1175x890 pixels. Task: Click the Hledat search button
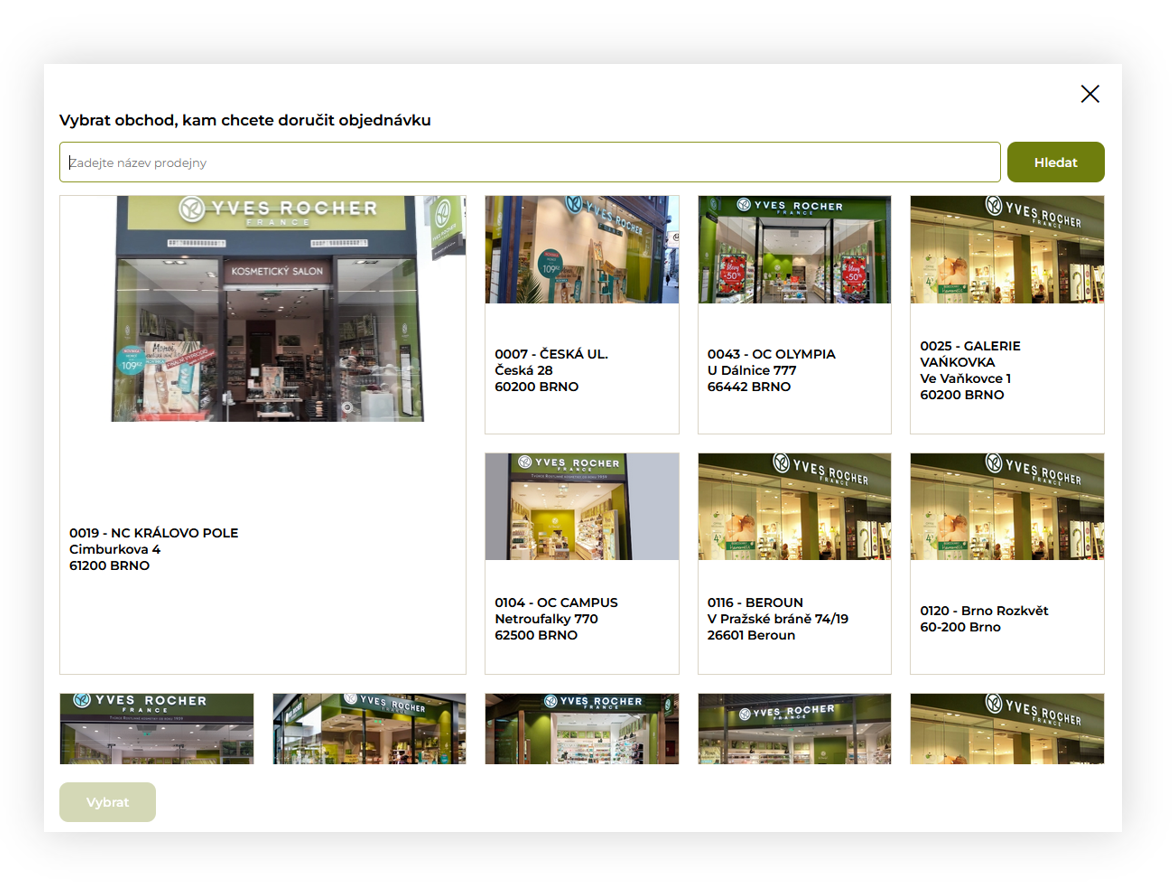1055,162
